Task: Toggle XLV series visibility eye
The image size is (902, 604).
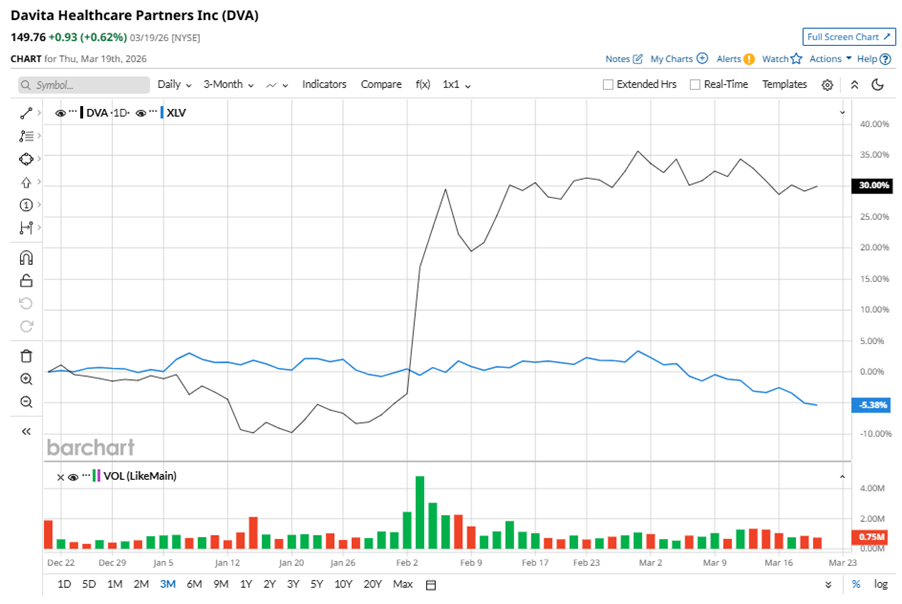Action: click(x=140, y=113)
